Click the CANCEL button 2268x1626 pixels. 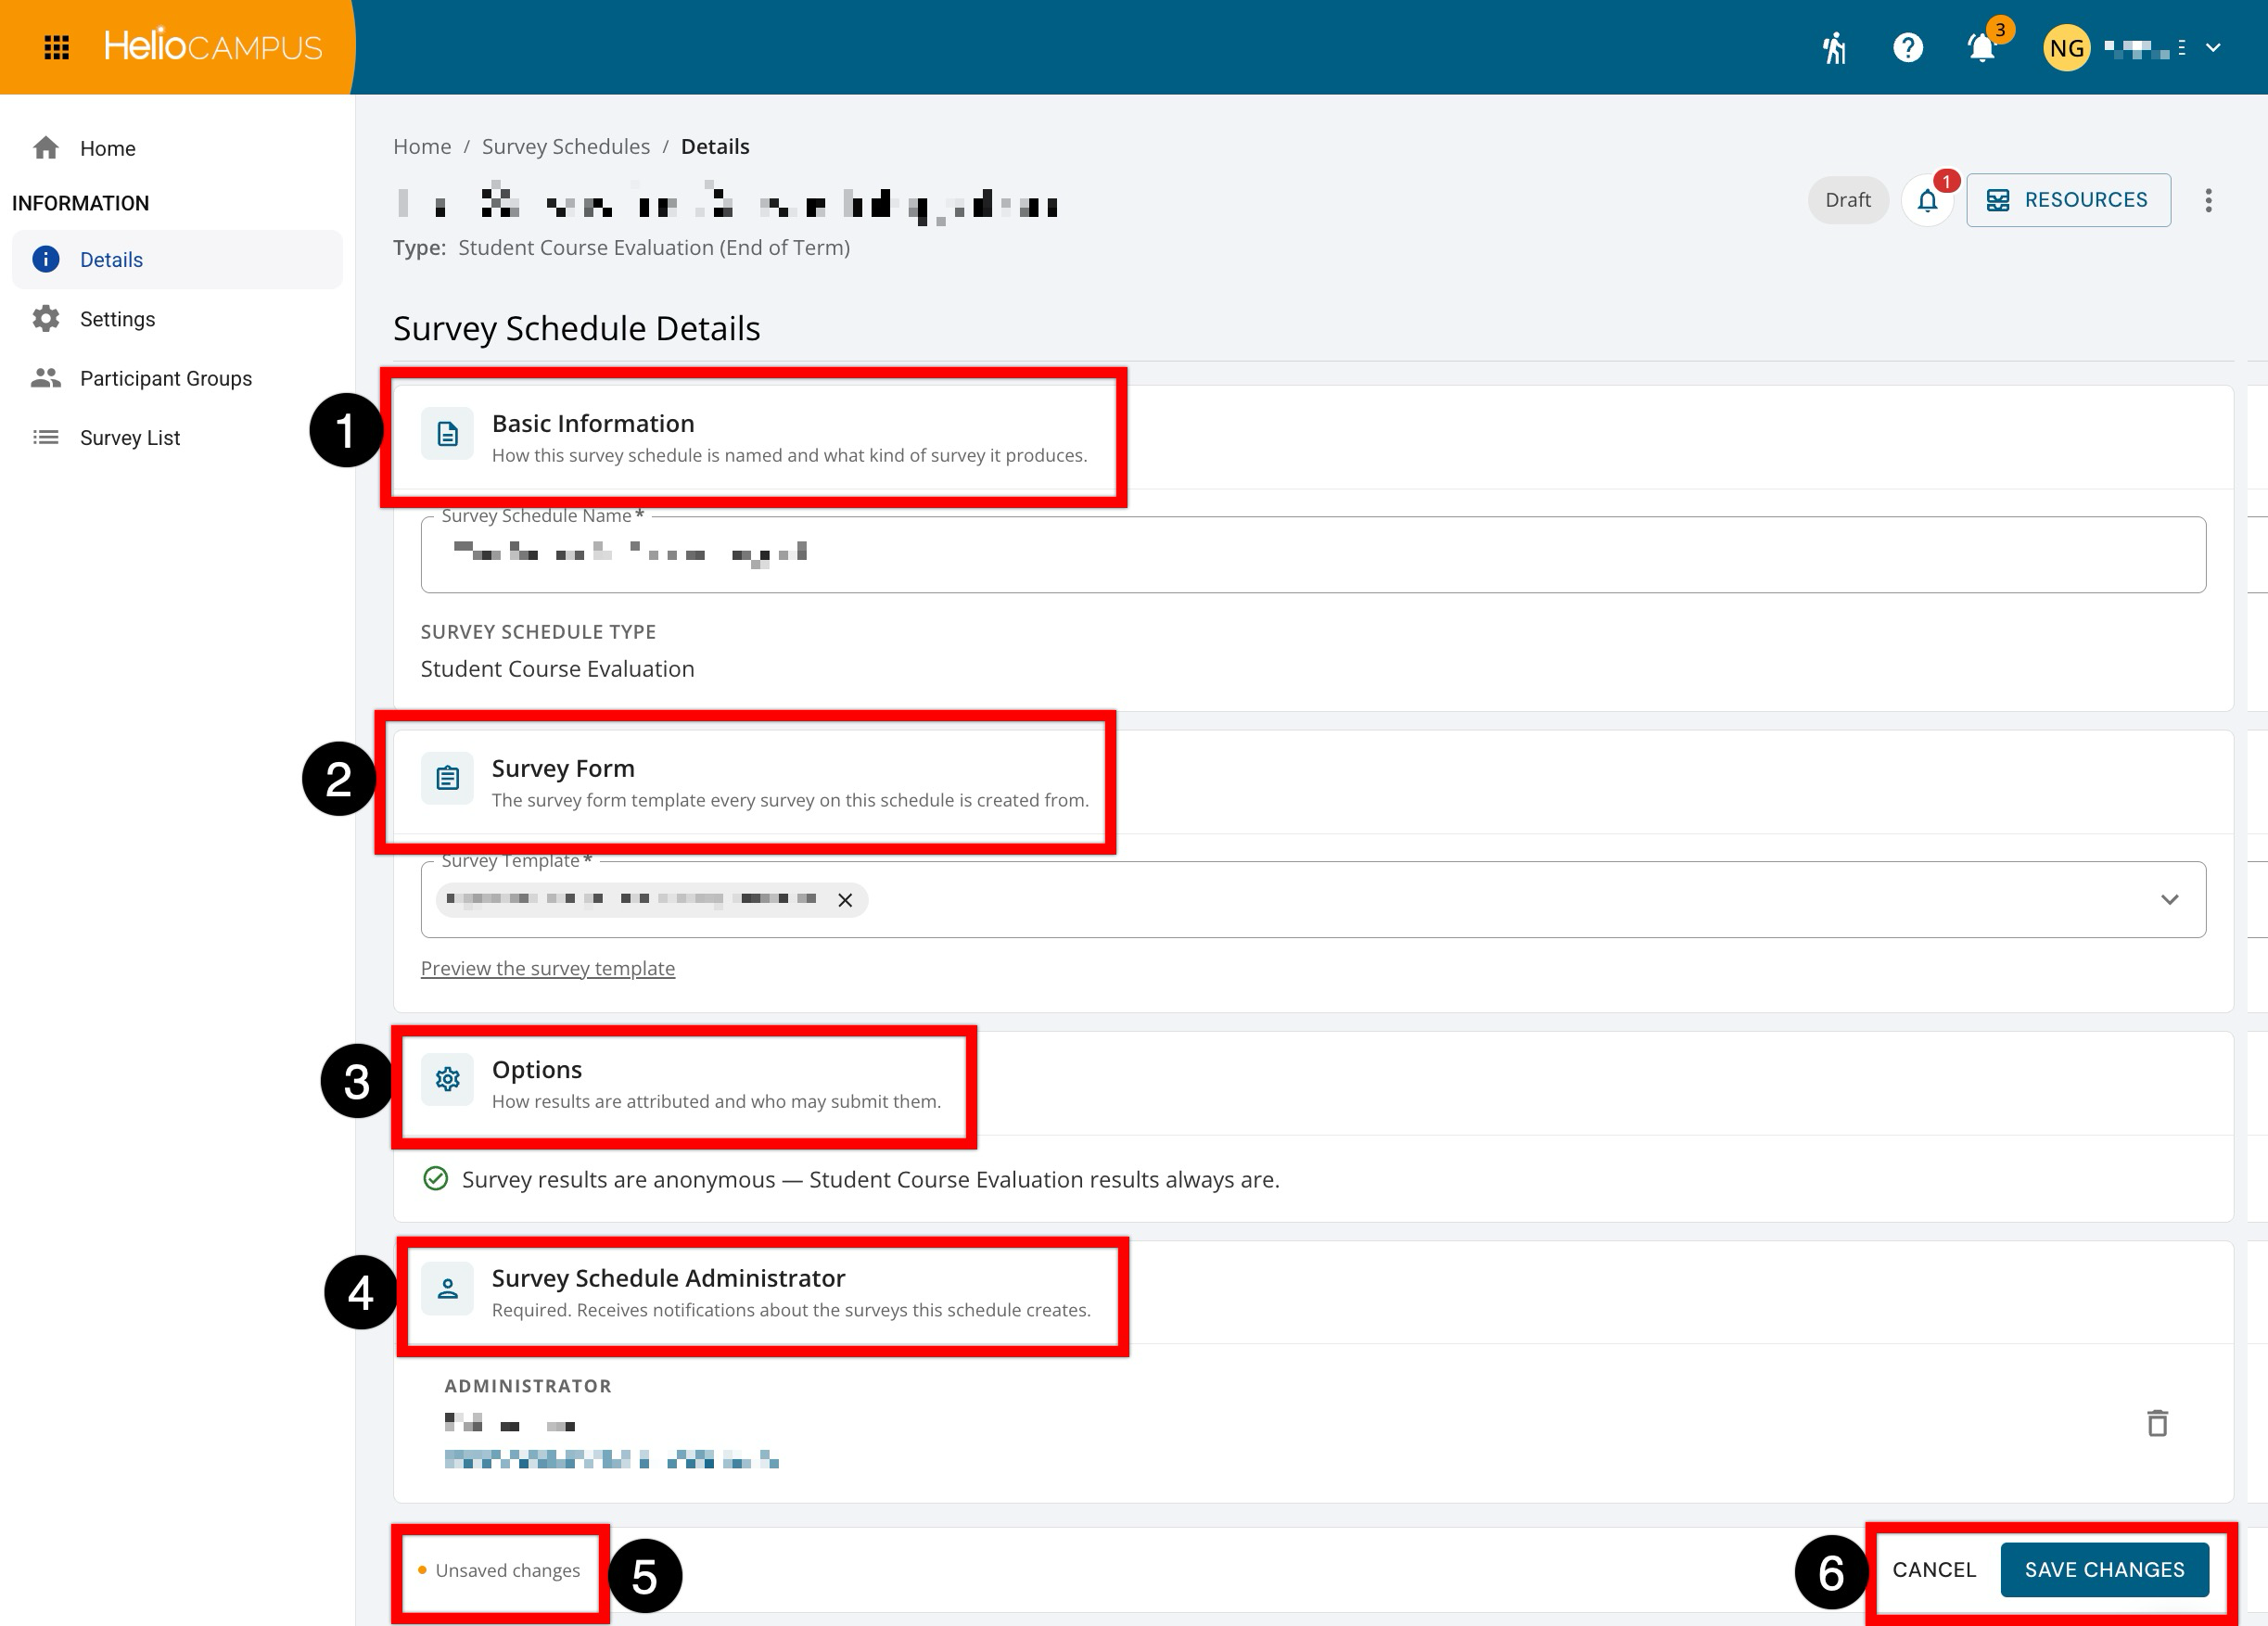click(x=1934, y=1570)
